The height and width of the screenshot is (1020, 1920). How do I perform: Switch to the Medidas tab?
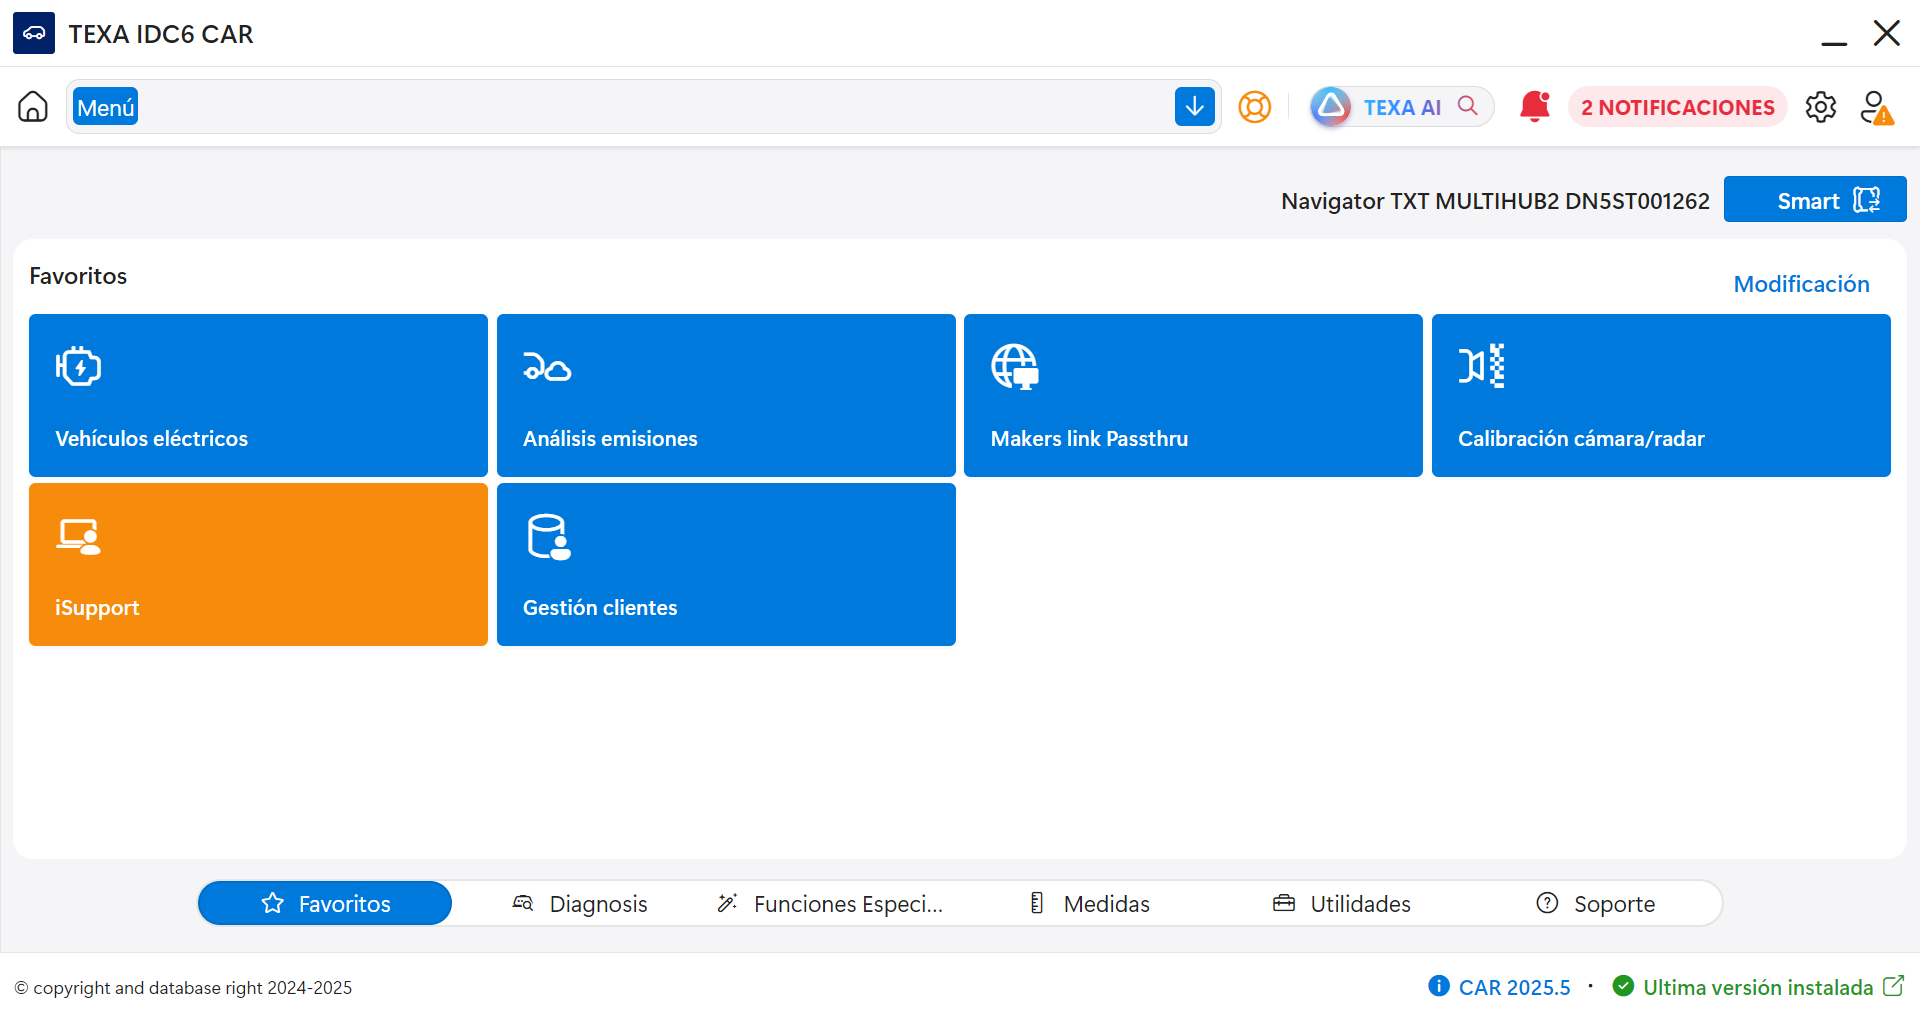[1088, 903]
